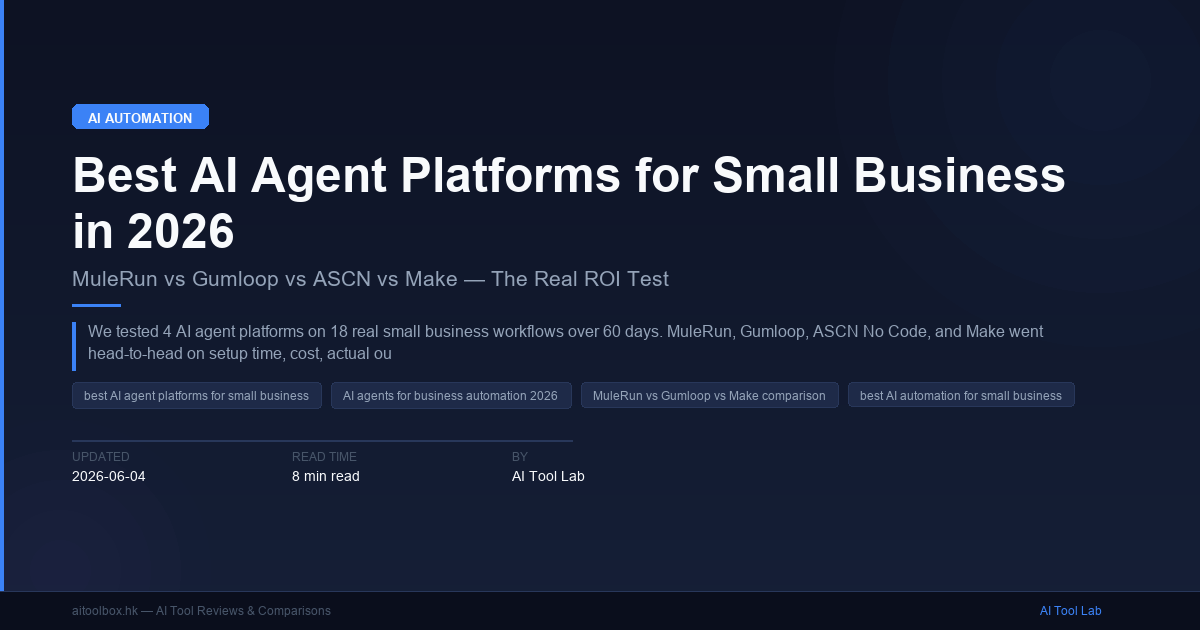Click footer text 'aitoolbox.hk — AI Tool Reviews & Comparisons'
Viewport: 1200px width, 630px height.
[x=201, y=611]
